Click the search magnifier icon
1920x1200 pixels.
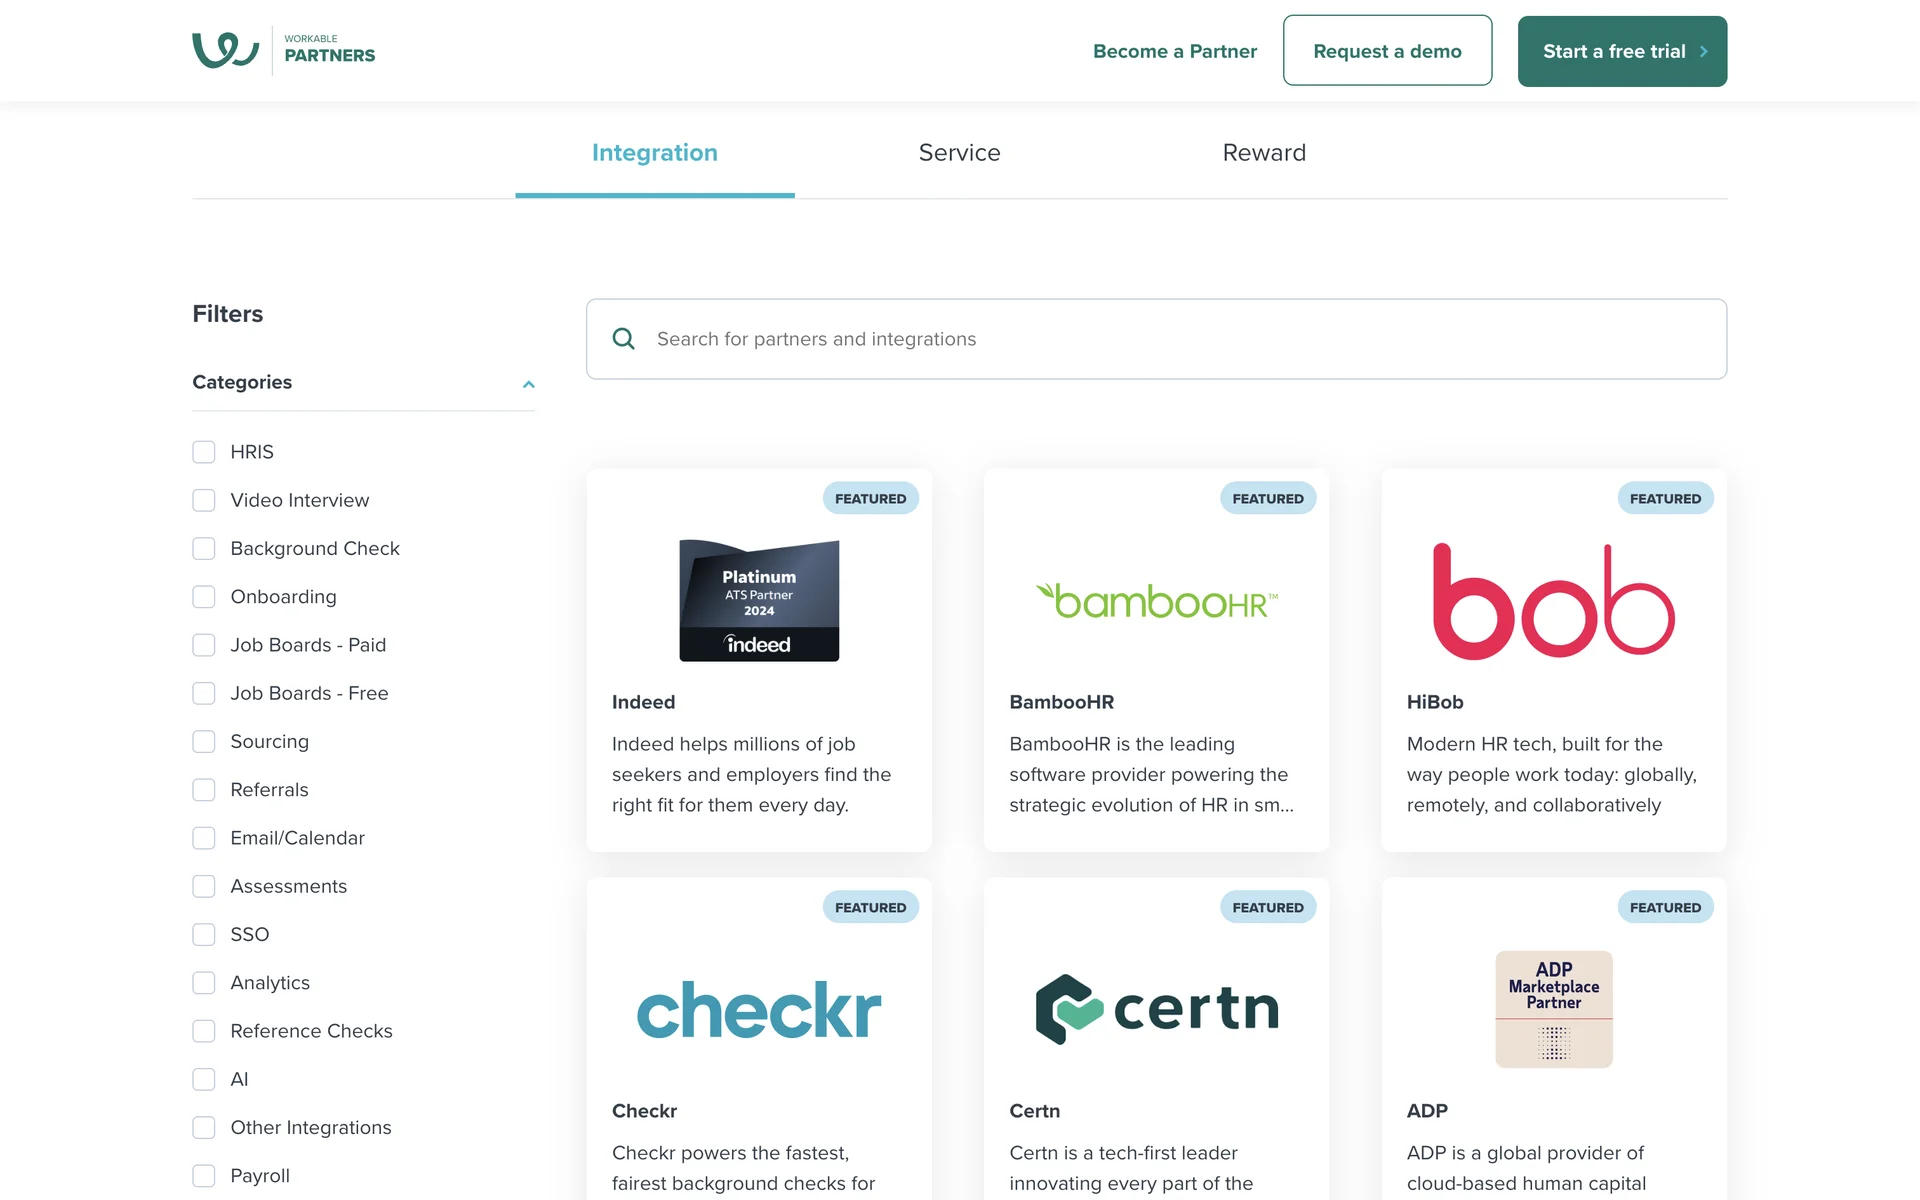(x=623, y=339)
